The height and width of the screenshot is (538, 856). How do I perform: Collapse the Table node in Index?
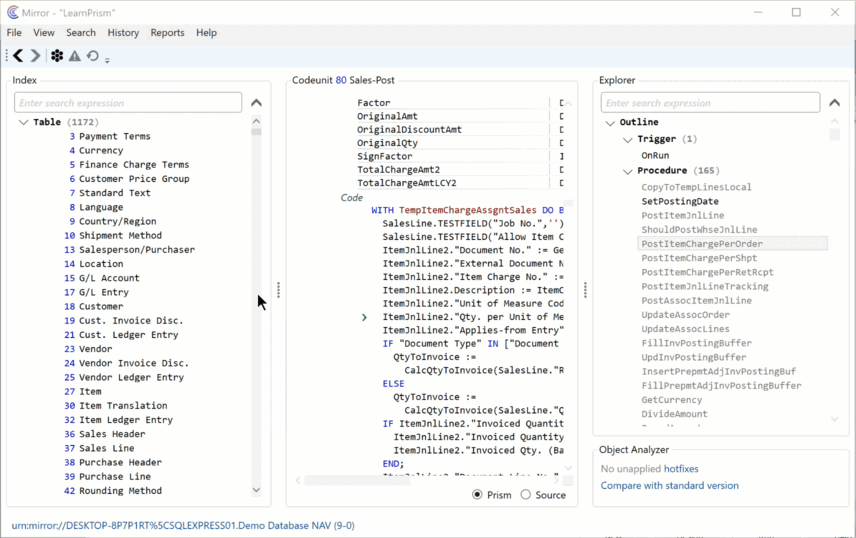click(x=23, y=122)
